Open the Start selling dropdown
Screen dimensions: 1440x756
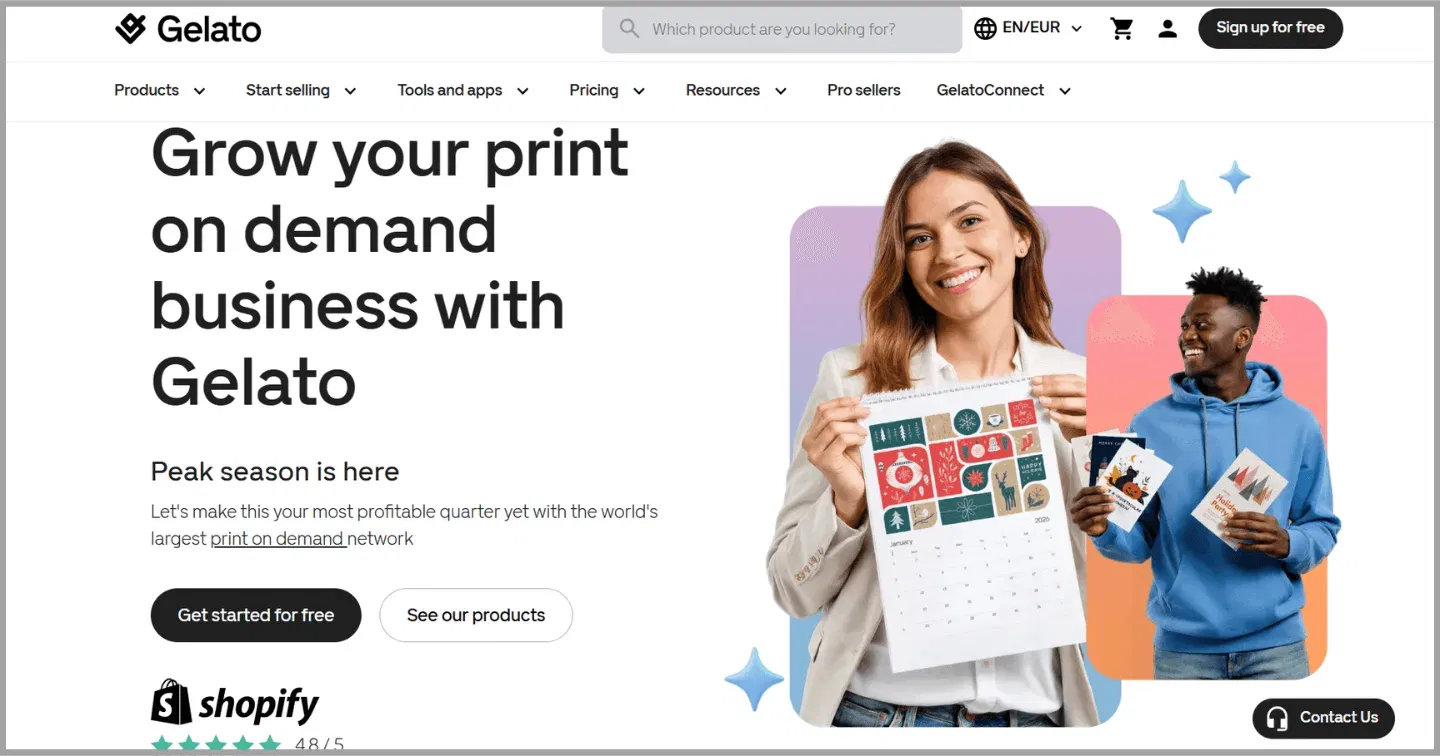[x=301, y=90]
